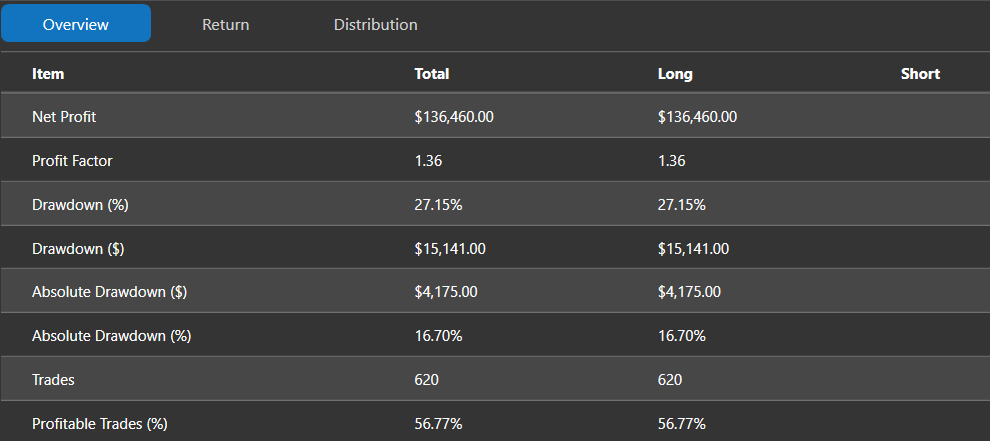Open the Return tab
This screenshot has height=441, width=990.
(225, 25)
